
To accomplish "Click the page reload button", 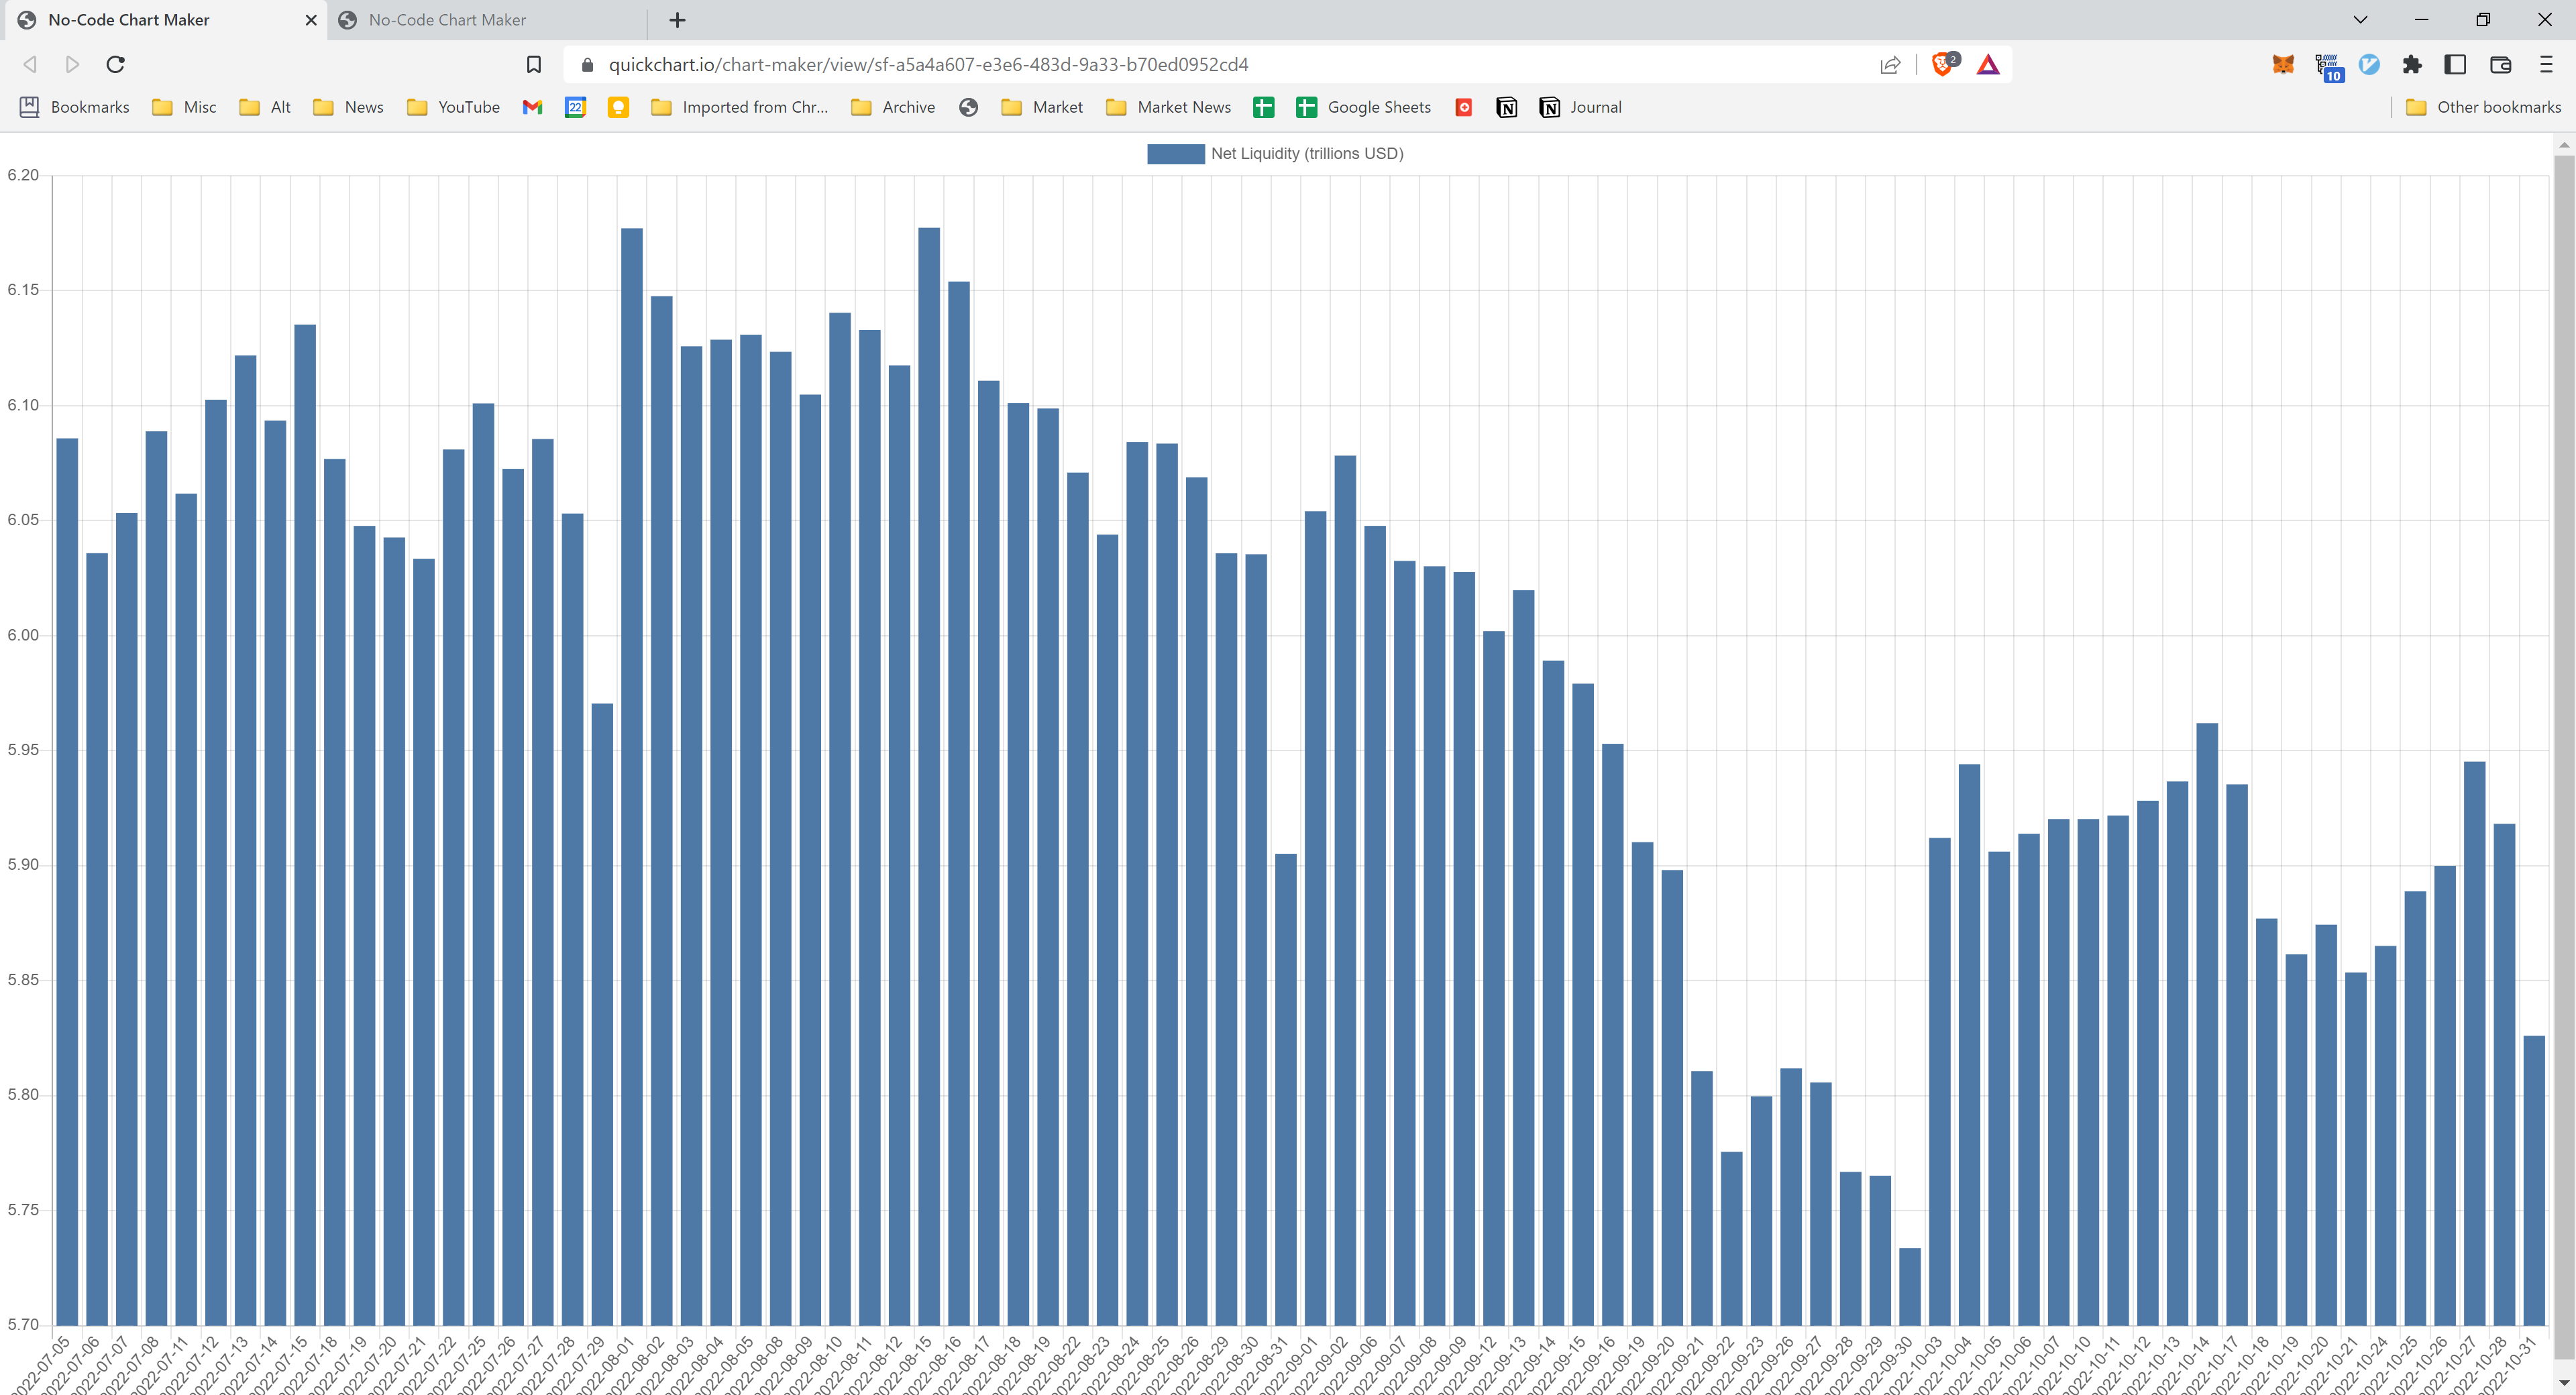I will [116, 64].
